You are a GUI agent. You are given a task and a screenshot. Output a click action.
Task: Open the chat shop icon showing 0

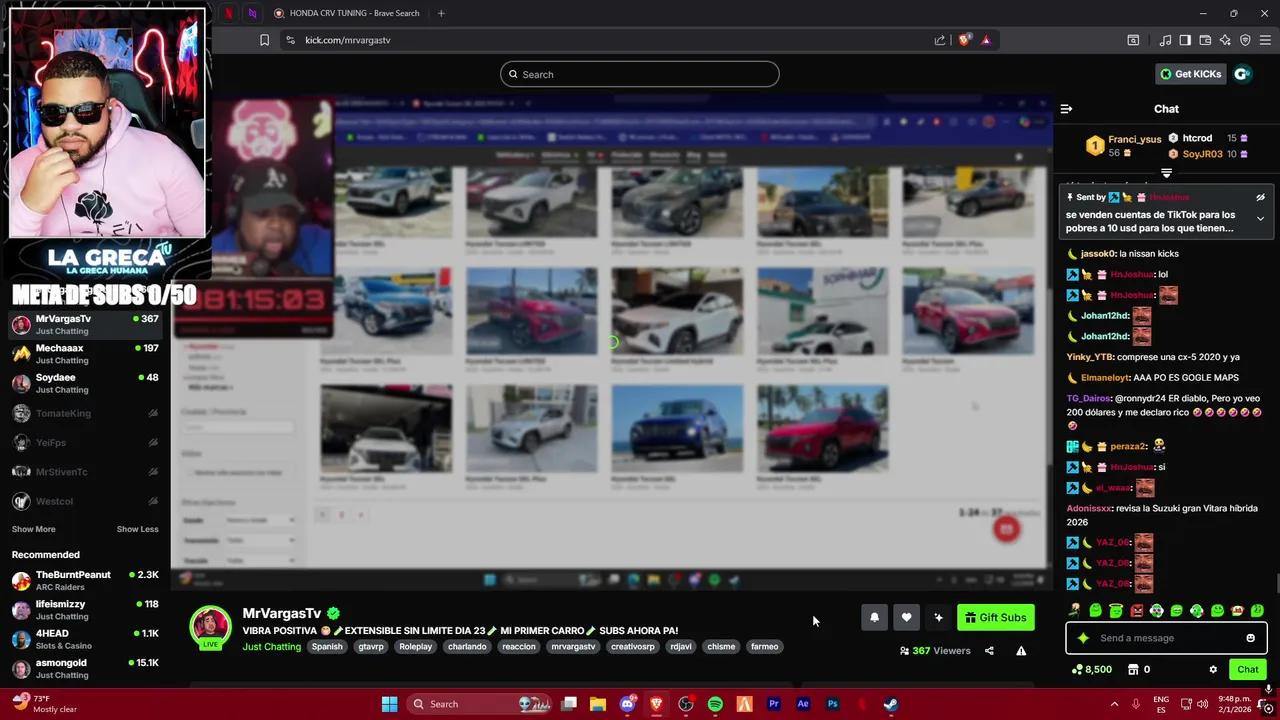click(1139, 670)
